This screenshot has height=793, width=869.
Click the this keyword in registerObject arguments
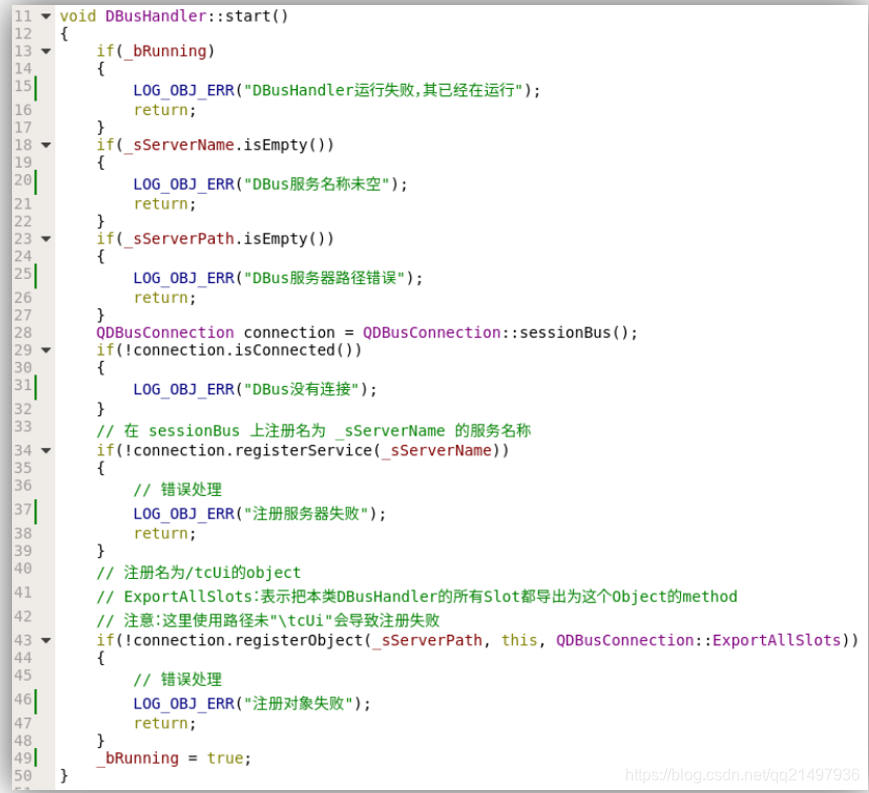point(519,641)
